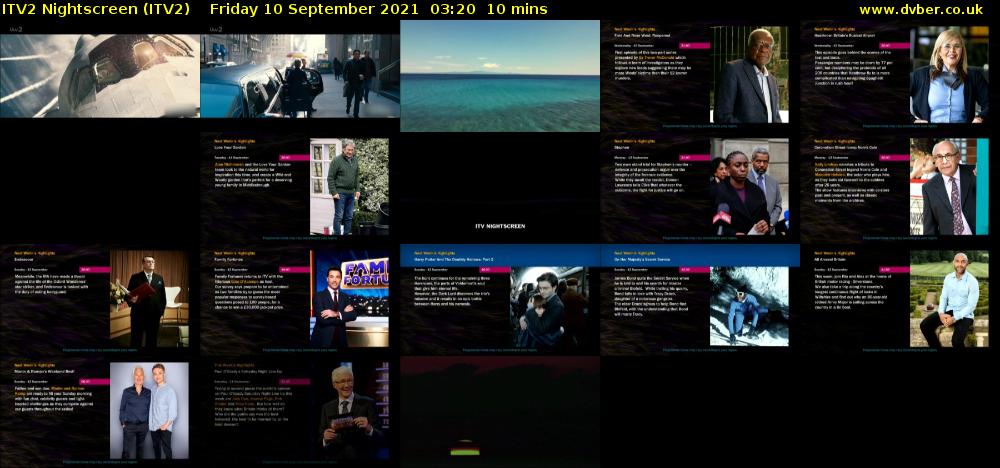Click the Coronation Street Icons Norris Cole title
1000x468 pixels.
click(846, 148)
